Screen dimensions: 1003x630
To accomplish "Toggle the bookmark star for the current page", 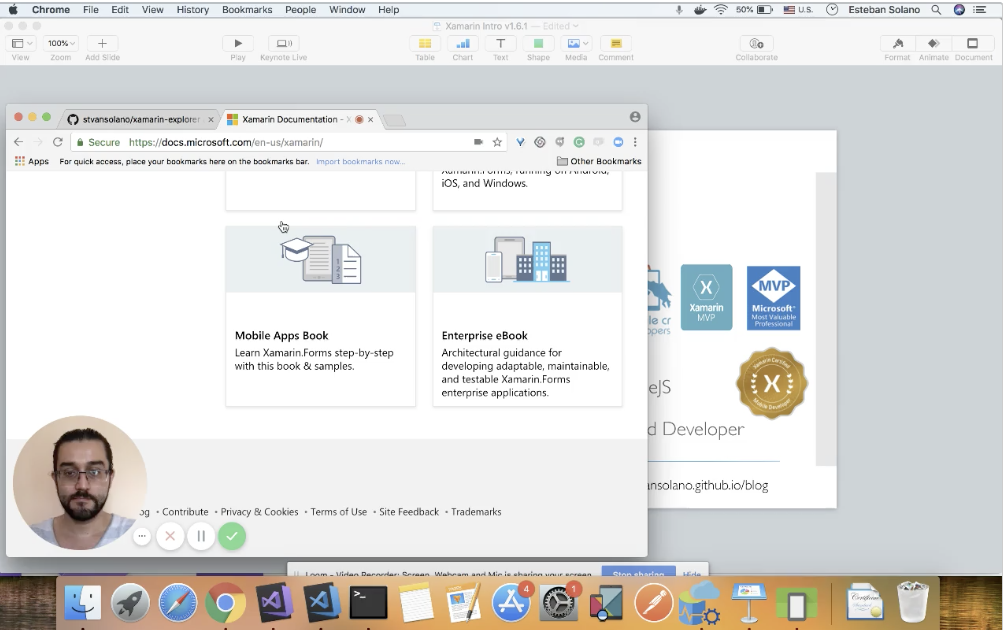I will (x=497, y=142).
